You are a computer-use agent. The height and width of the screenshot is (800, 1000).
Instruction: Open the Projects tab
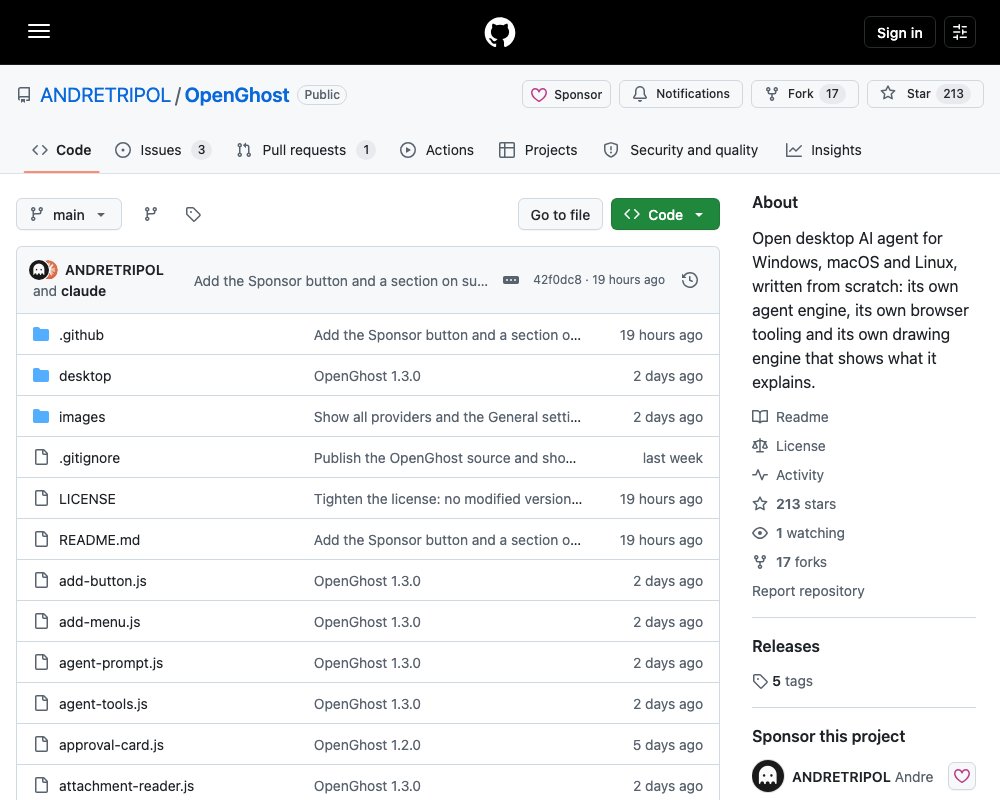(538, 150)
